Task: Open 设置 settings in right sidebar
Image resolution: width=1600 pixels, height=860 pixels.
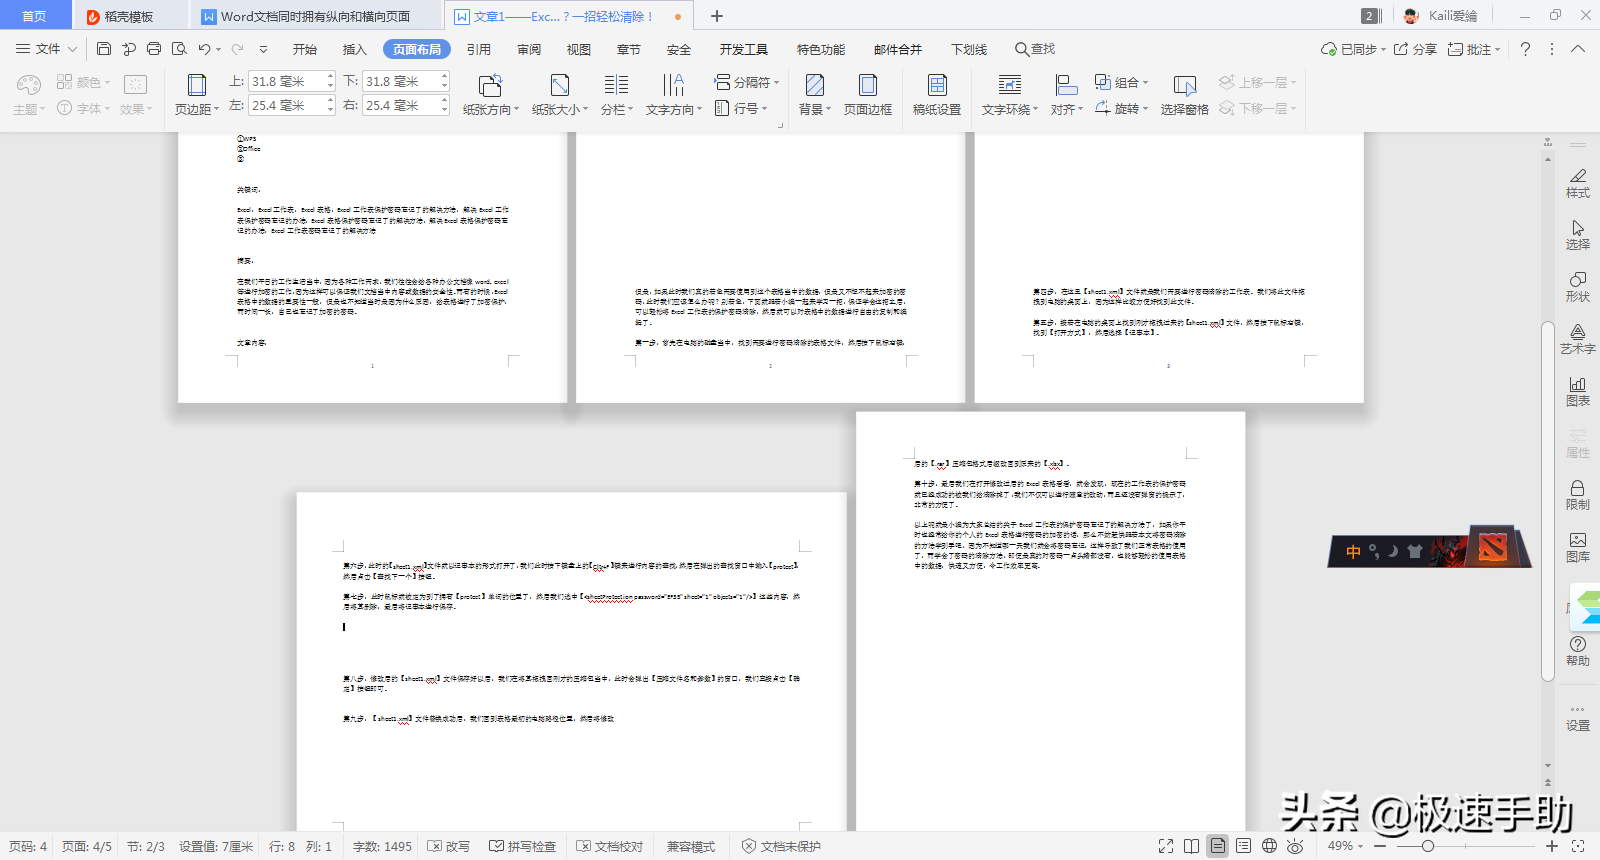Action: (1578, 718)
